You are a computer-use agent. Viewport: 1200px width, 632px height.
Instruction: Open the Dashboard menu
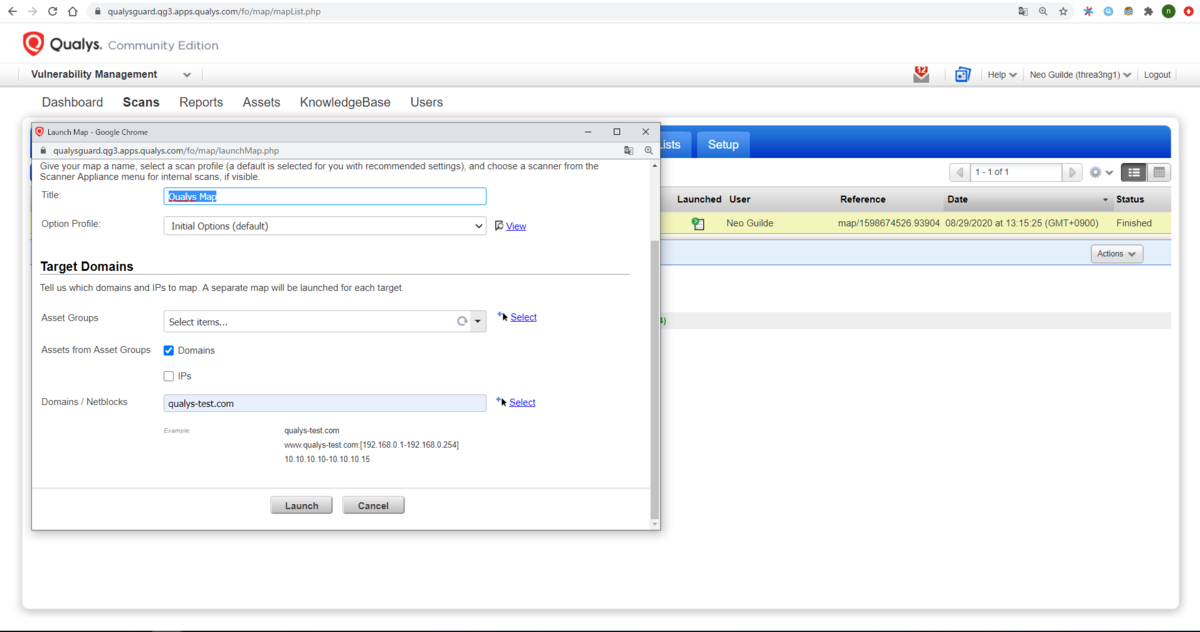[72, 102]
